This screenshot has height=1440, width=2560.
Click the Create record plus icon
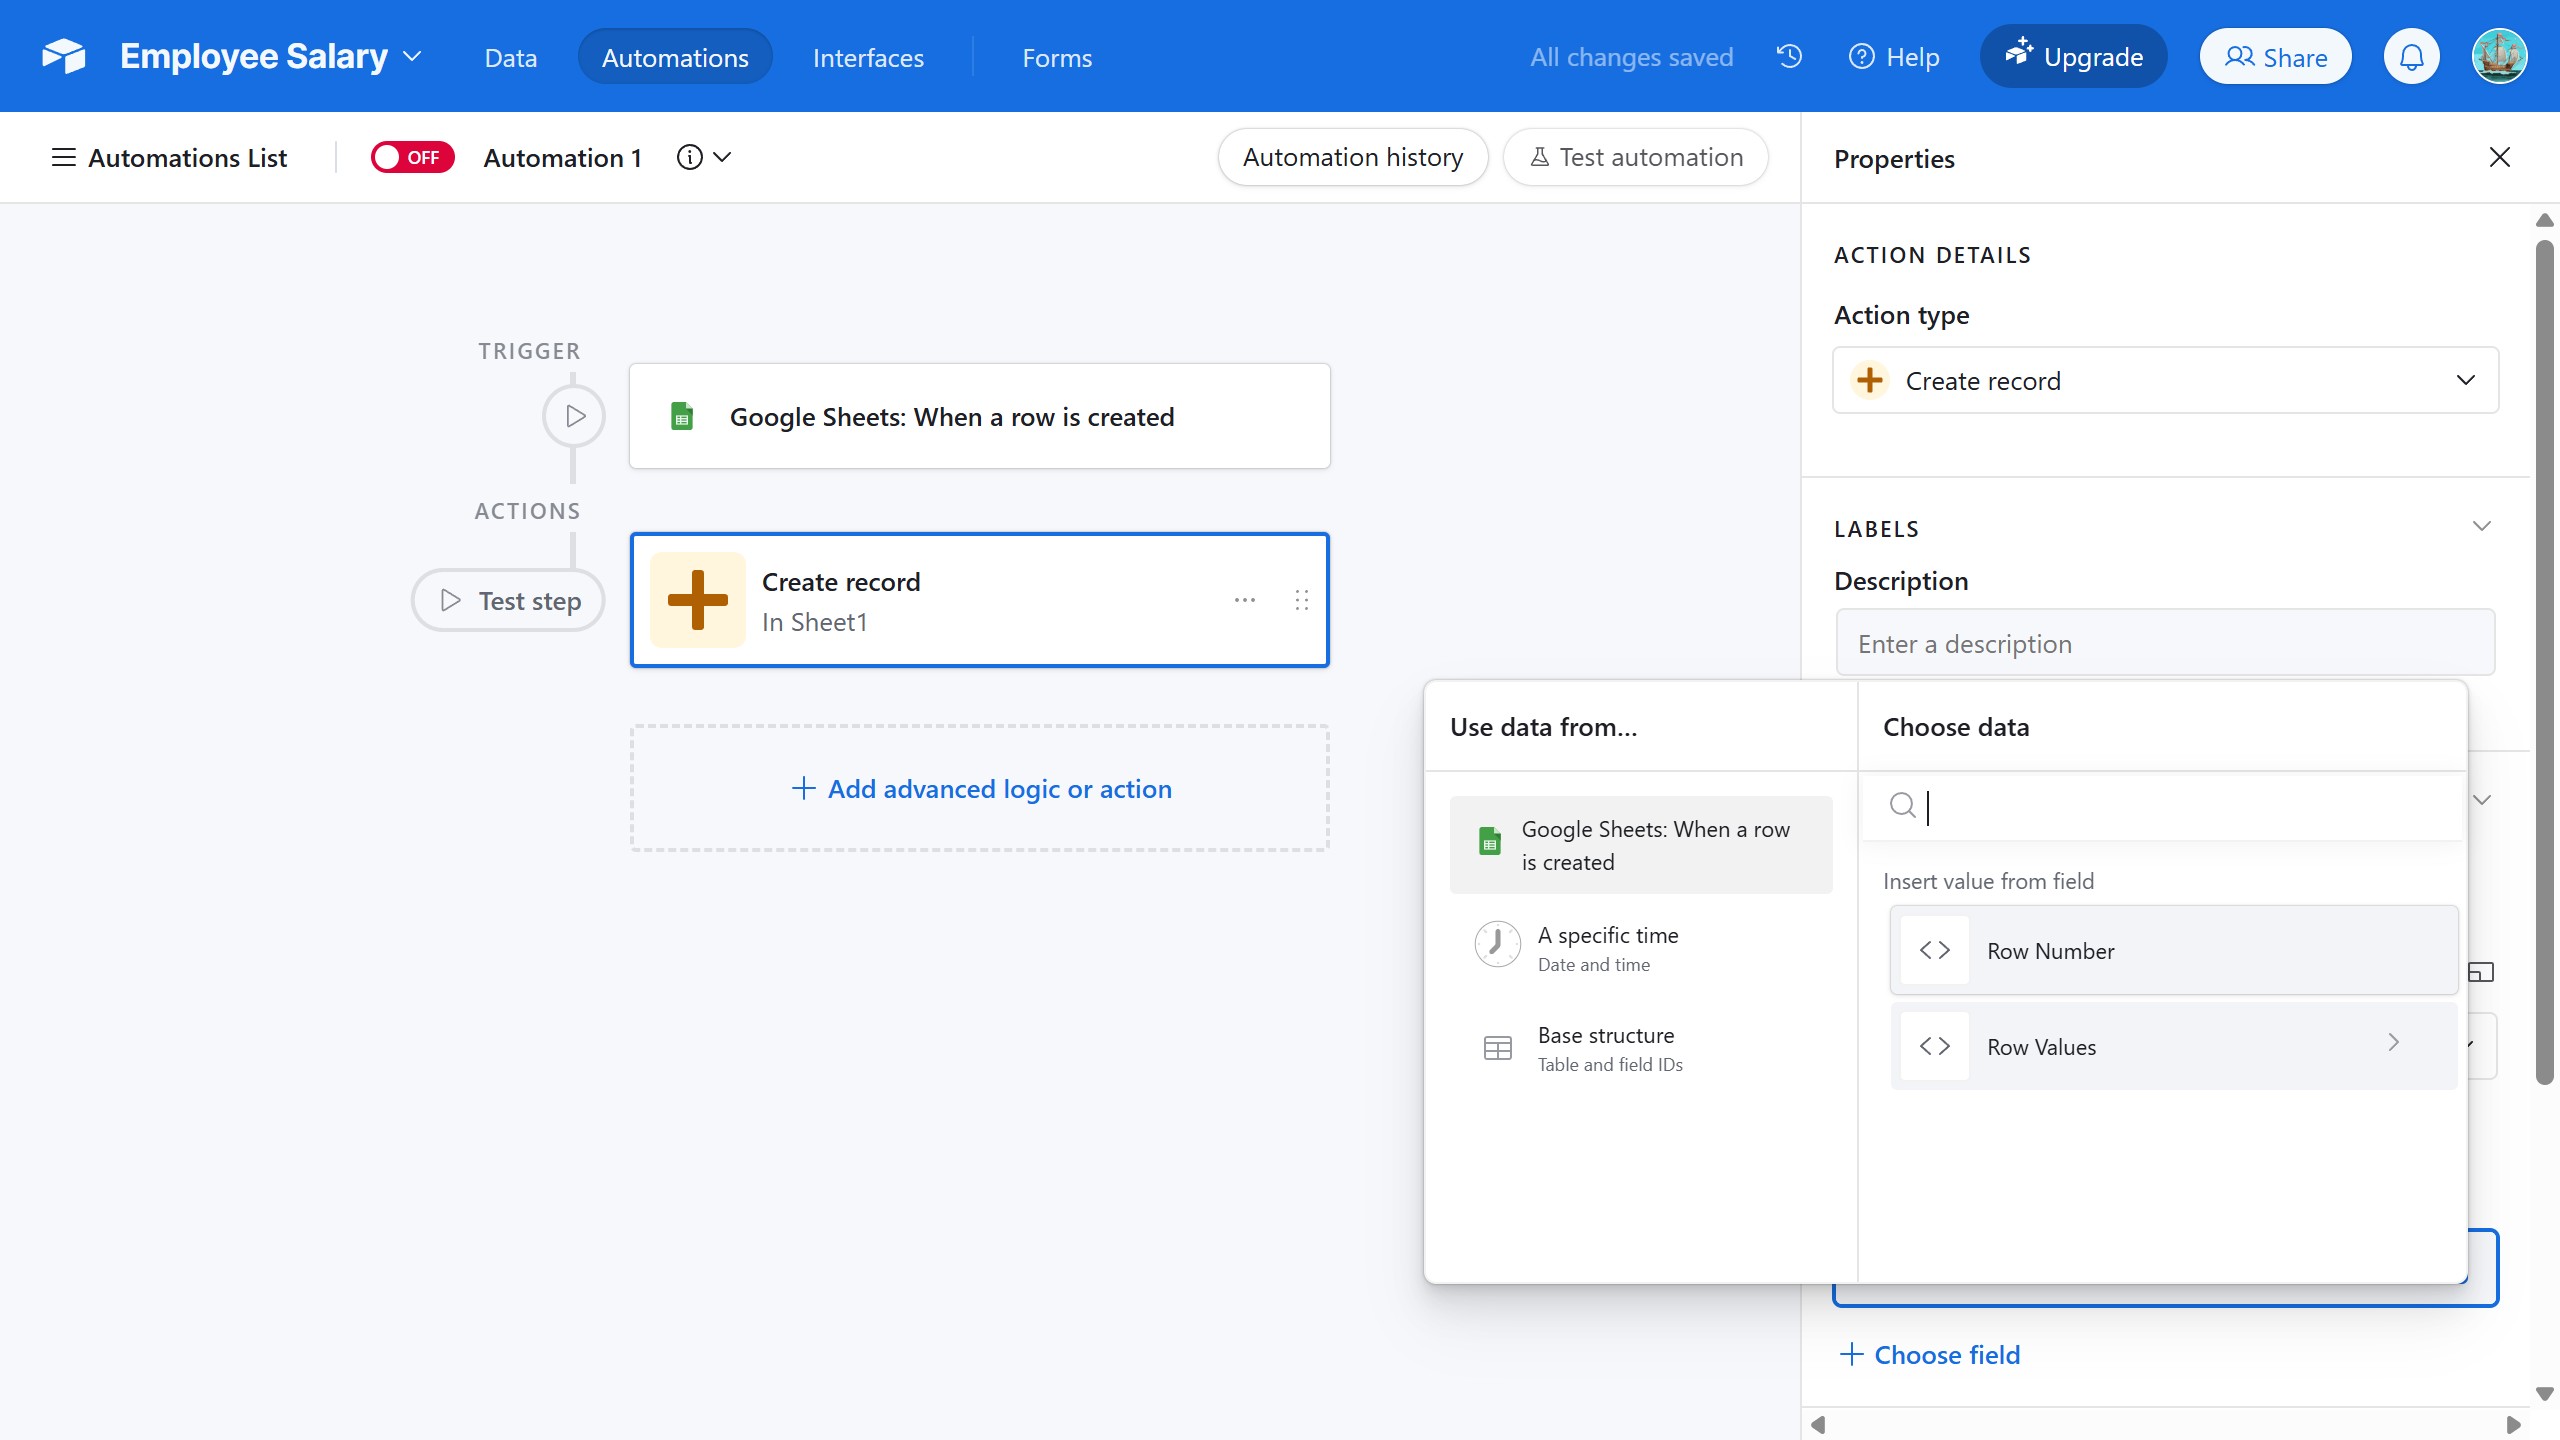[x=698, y=600]
